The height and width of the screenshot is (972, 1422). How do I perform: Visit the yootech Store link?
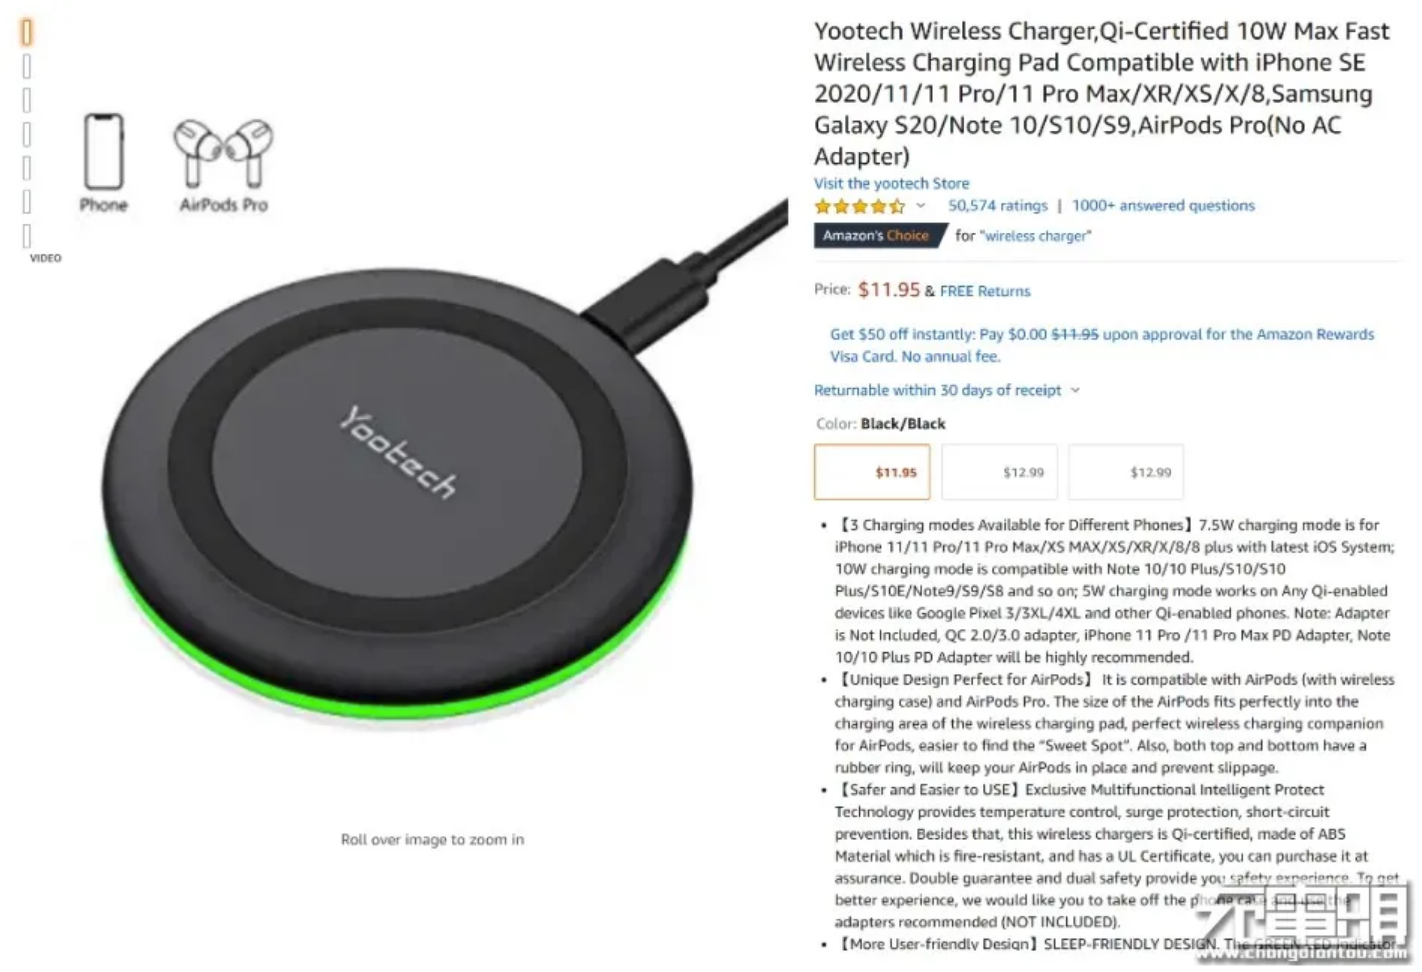pos(891,183)
